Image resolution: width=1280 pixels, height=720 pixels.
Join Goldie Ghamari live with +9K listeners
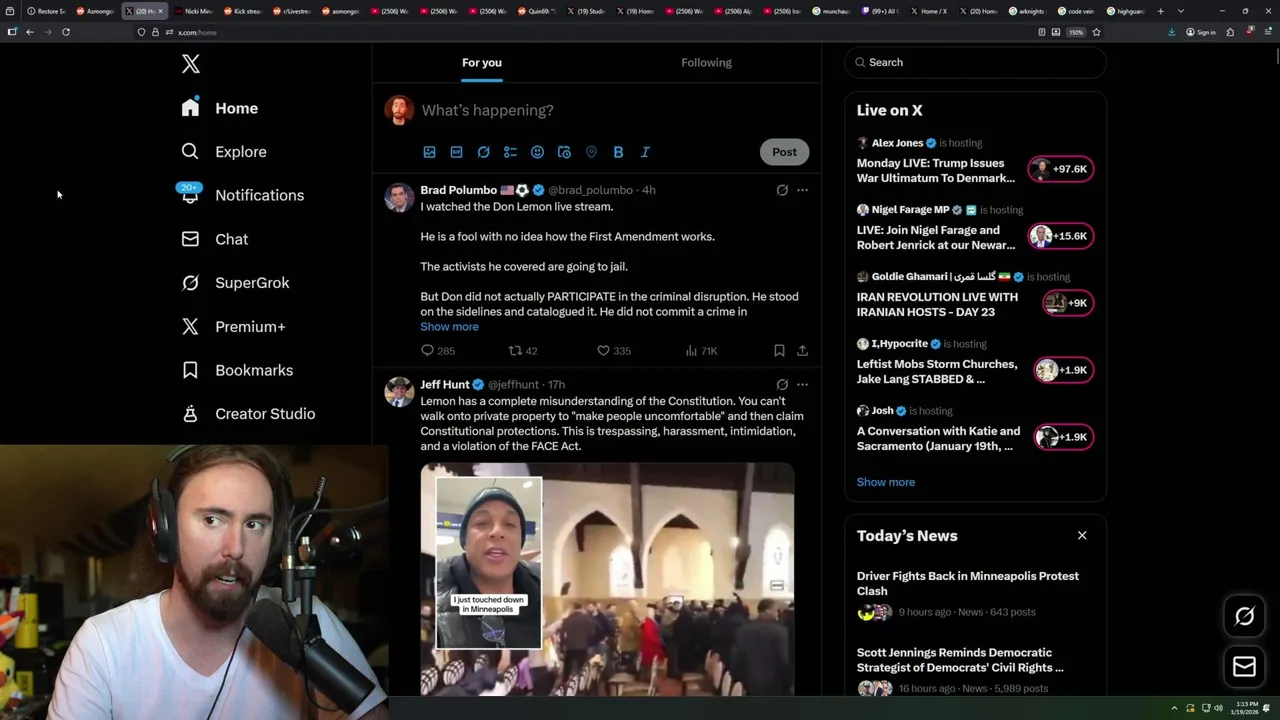pos(1068,303)
